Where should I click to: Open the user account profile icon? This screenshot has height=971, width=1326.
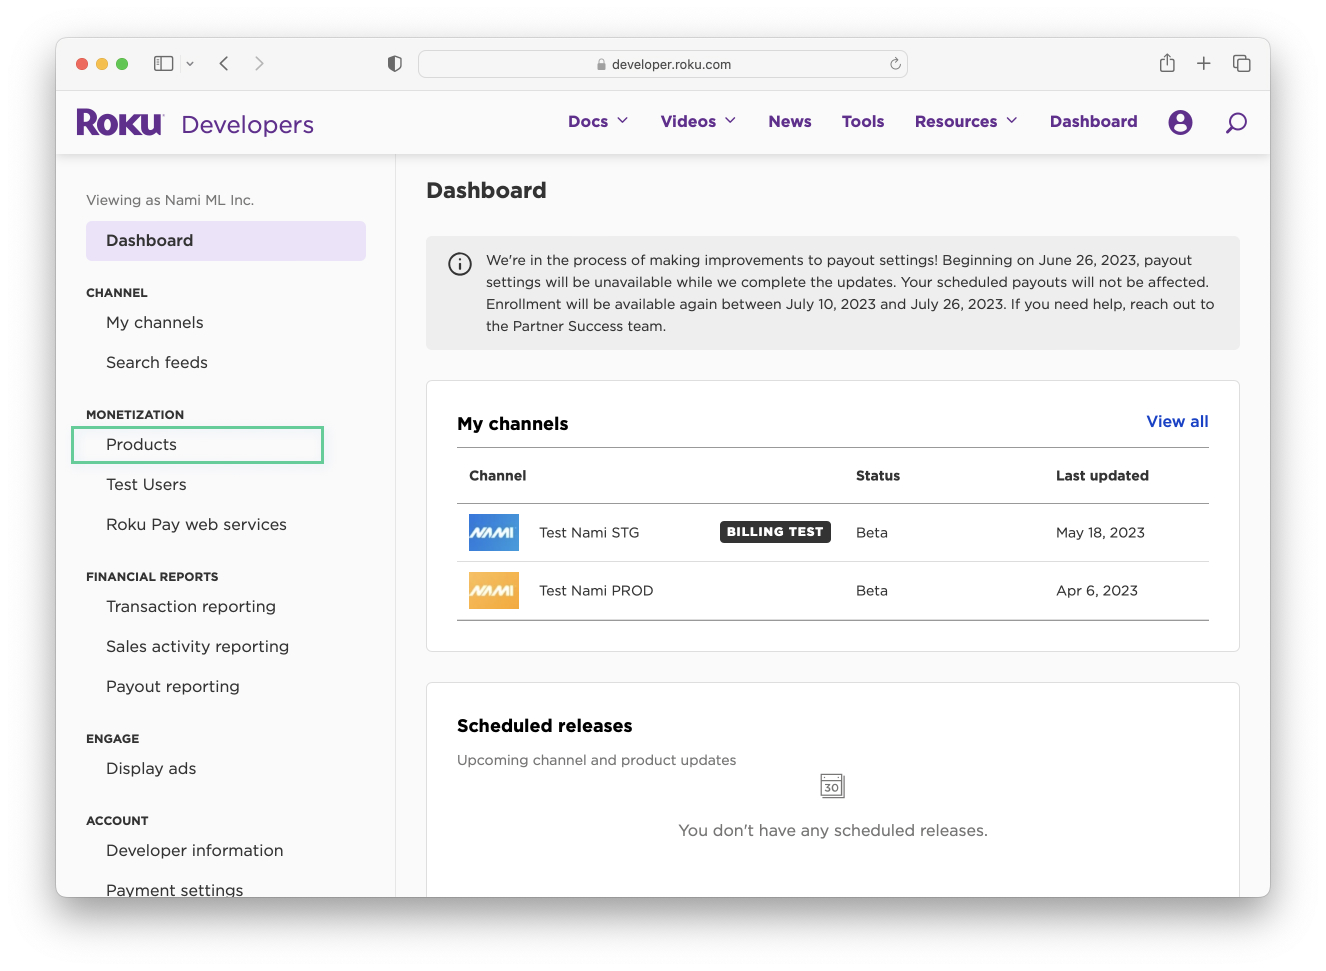[1180, 122]
